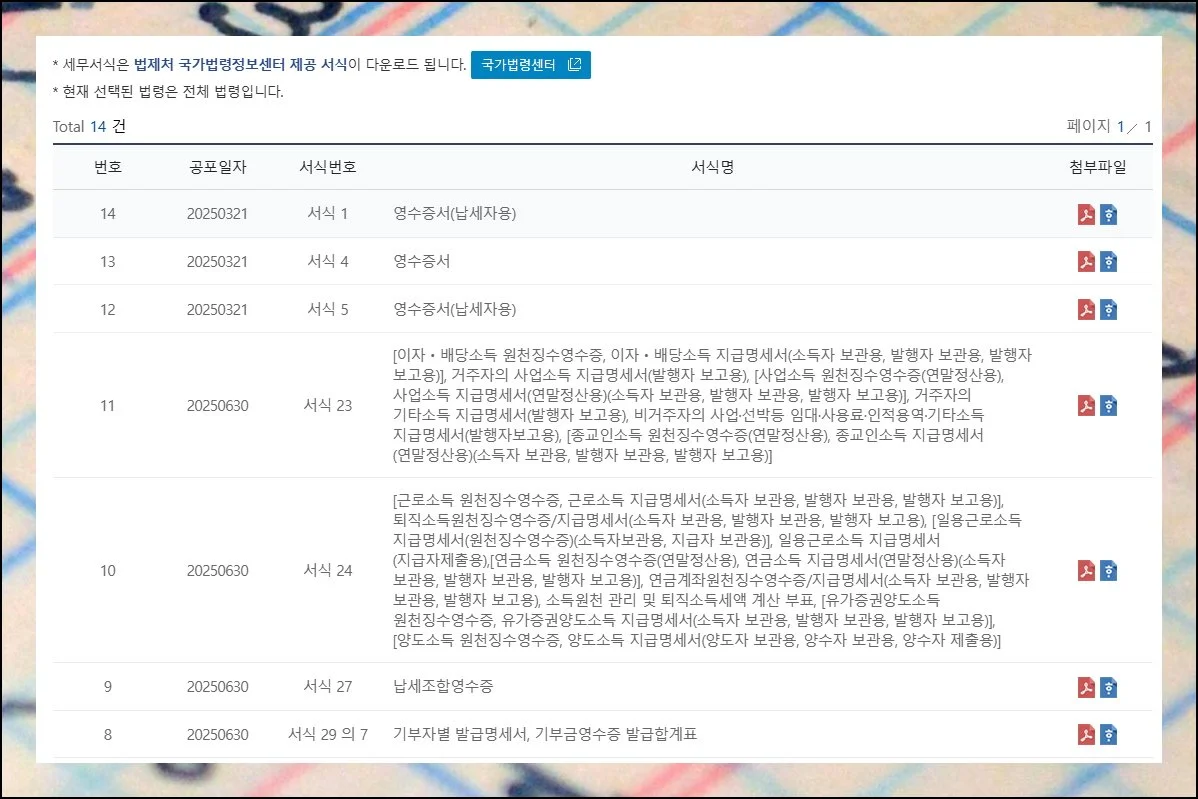This screenshot has width=1198, height=799.
Task: Download PDF for 서식 29 의 7
Action: [1086, 735]
